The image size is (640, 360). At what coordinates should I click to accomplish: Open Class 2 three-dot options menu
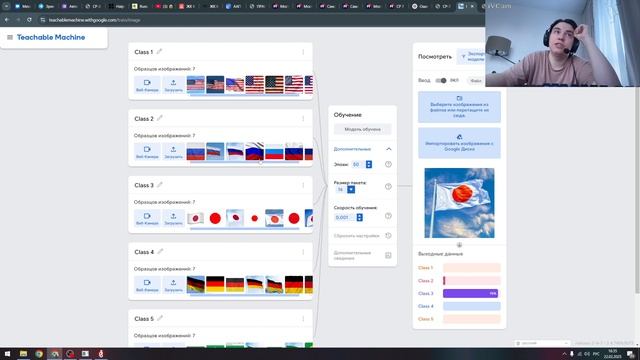[303, 118]
